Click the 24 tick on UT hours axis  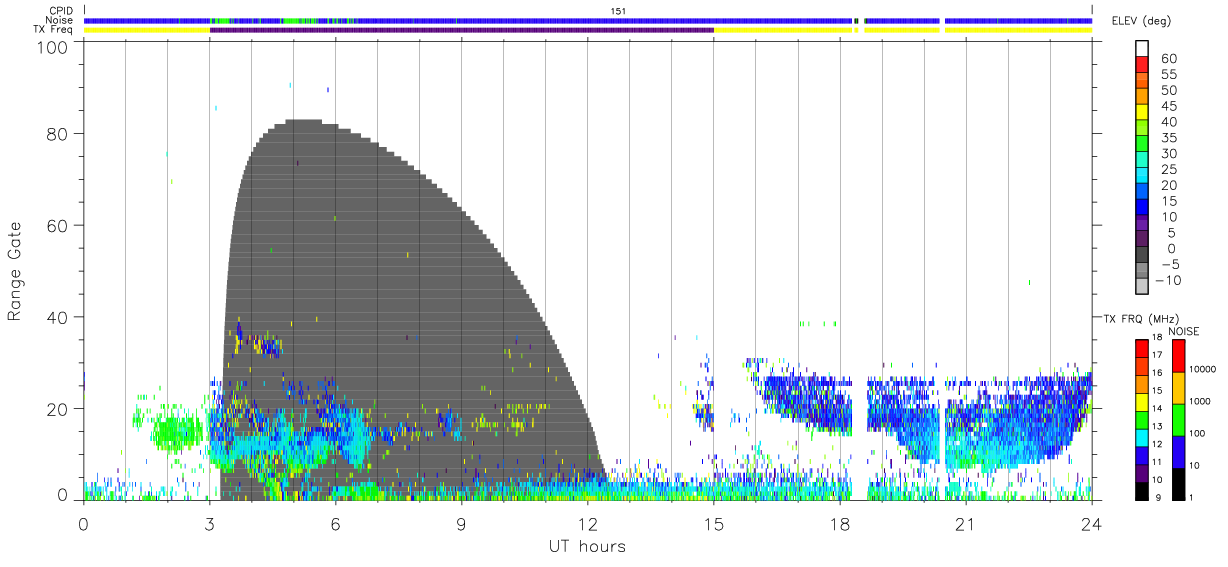point(1091,522)
